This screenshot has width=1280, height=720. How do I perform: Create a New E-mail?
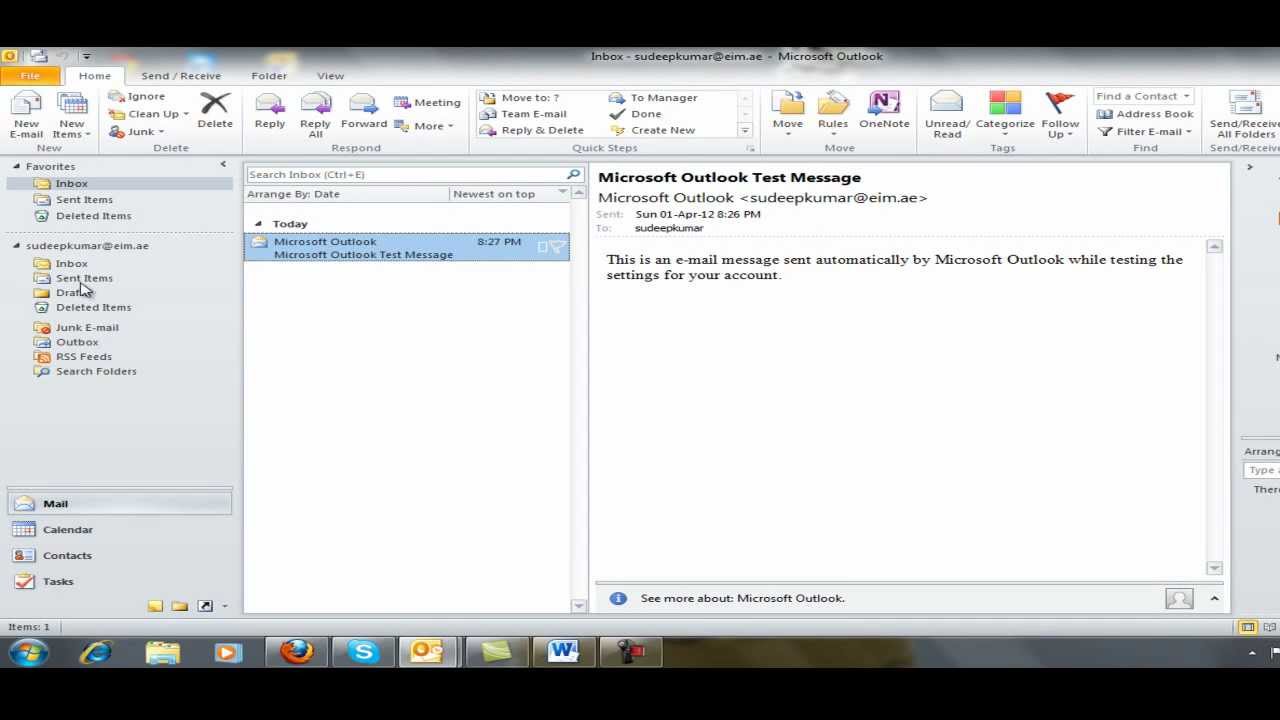pos(26,115)
